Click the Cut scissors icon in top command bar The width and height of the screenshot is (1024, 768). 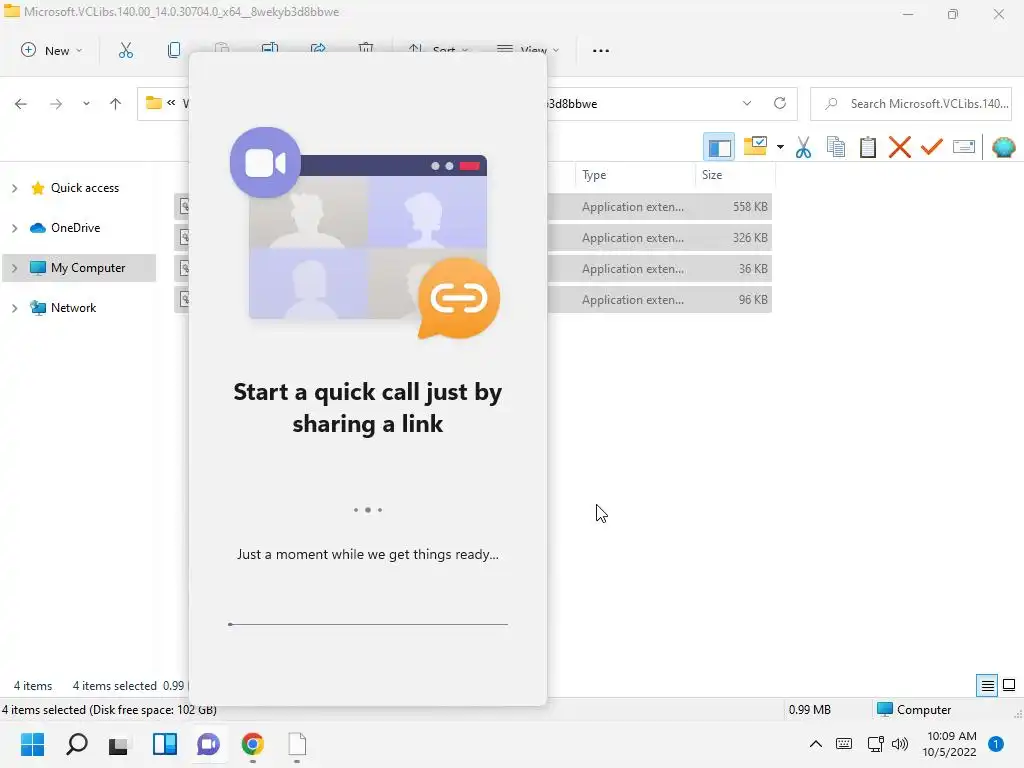[125, 50]
